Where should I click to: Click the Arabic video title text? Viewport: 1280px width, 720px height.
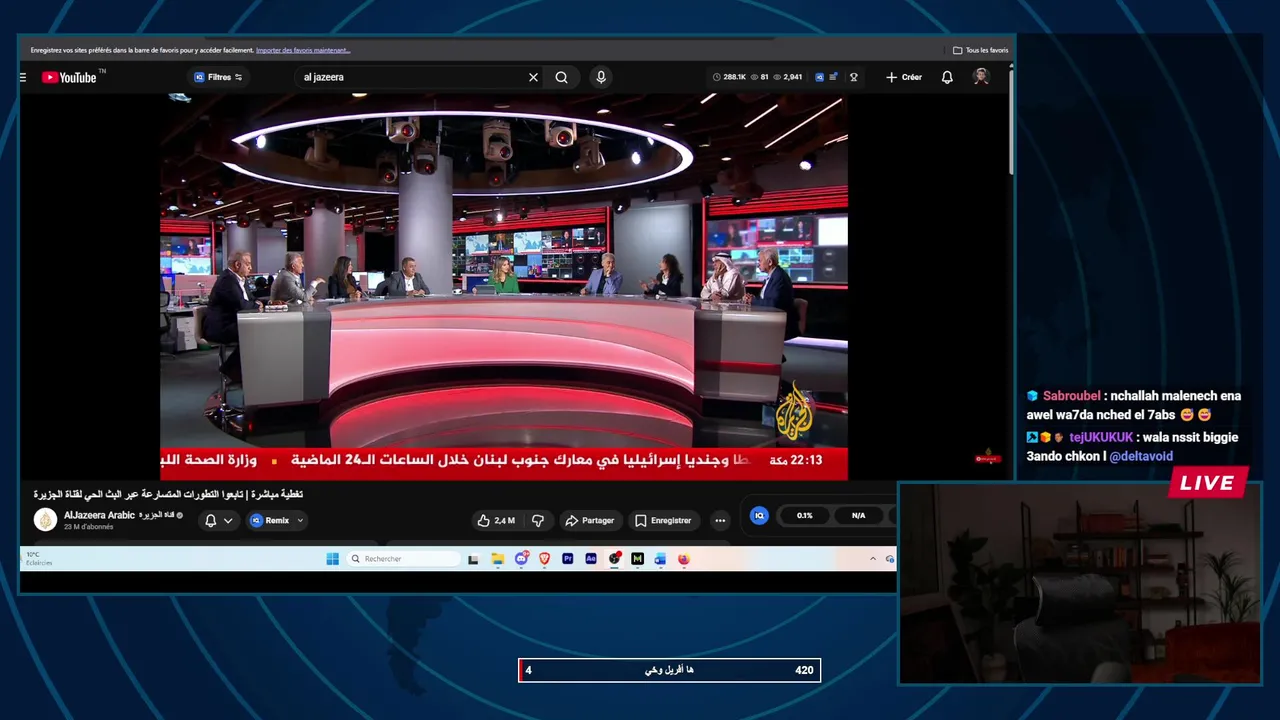click(168, 494)
